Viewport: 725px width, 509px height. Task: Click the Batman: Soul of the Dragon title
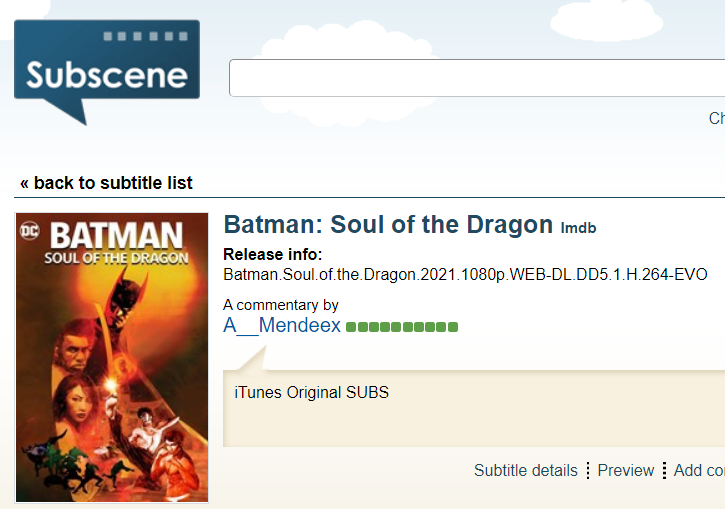tap(388, 224)
